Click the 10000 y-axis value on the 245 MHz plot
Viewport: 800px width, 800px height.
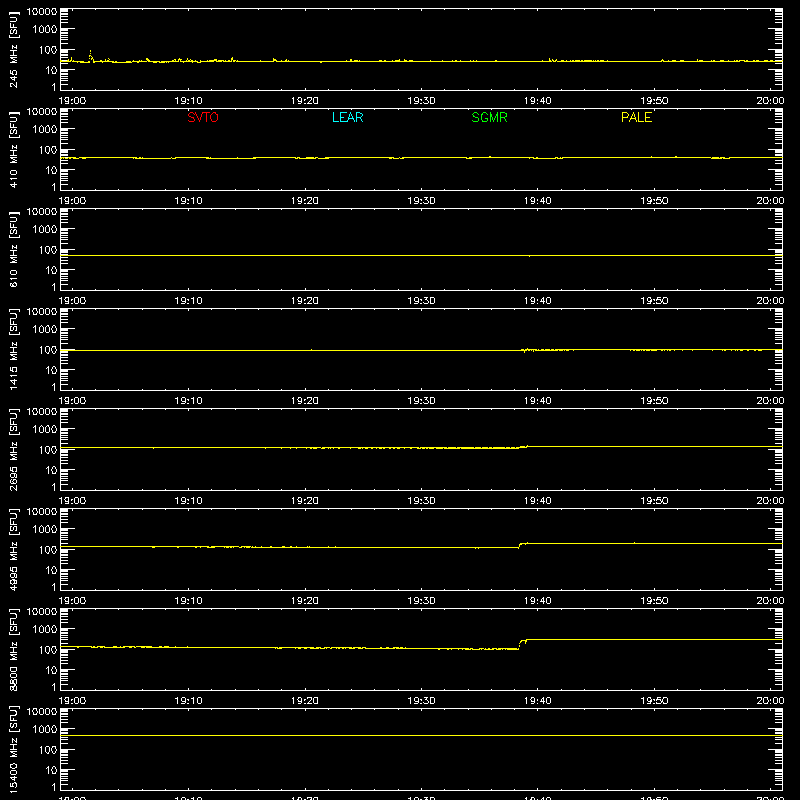pos(42,12)
